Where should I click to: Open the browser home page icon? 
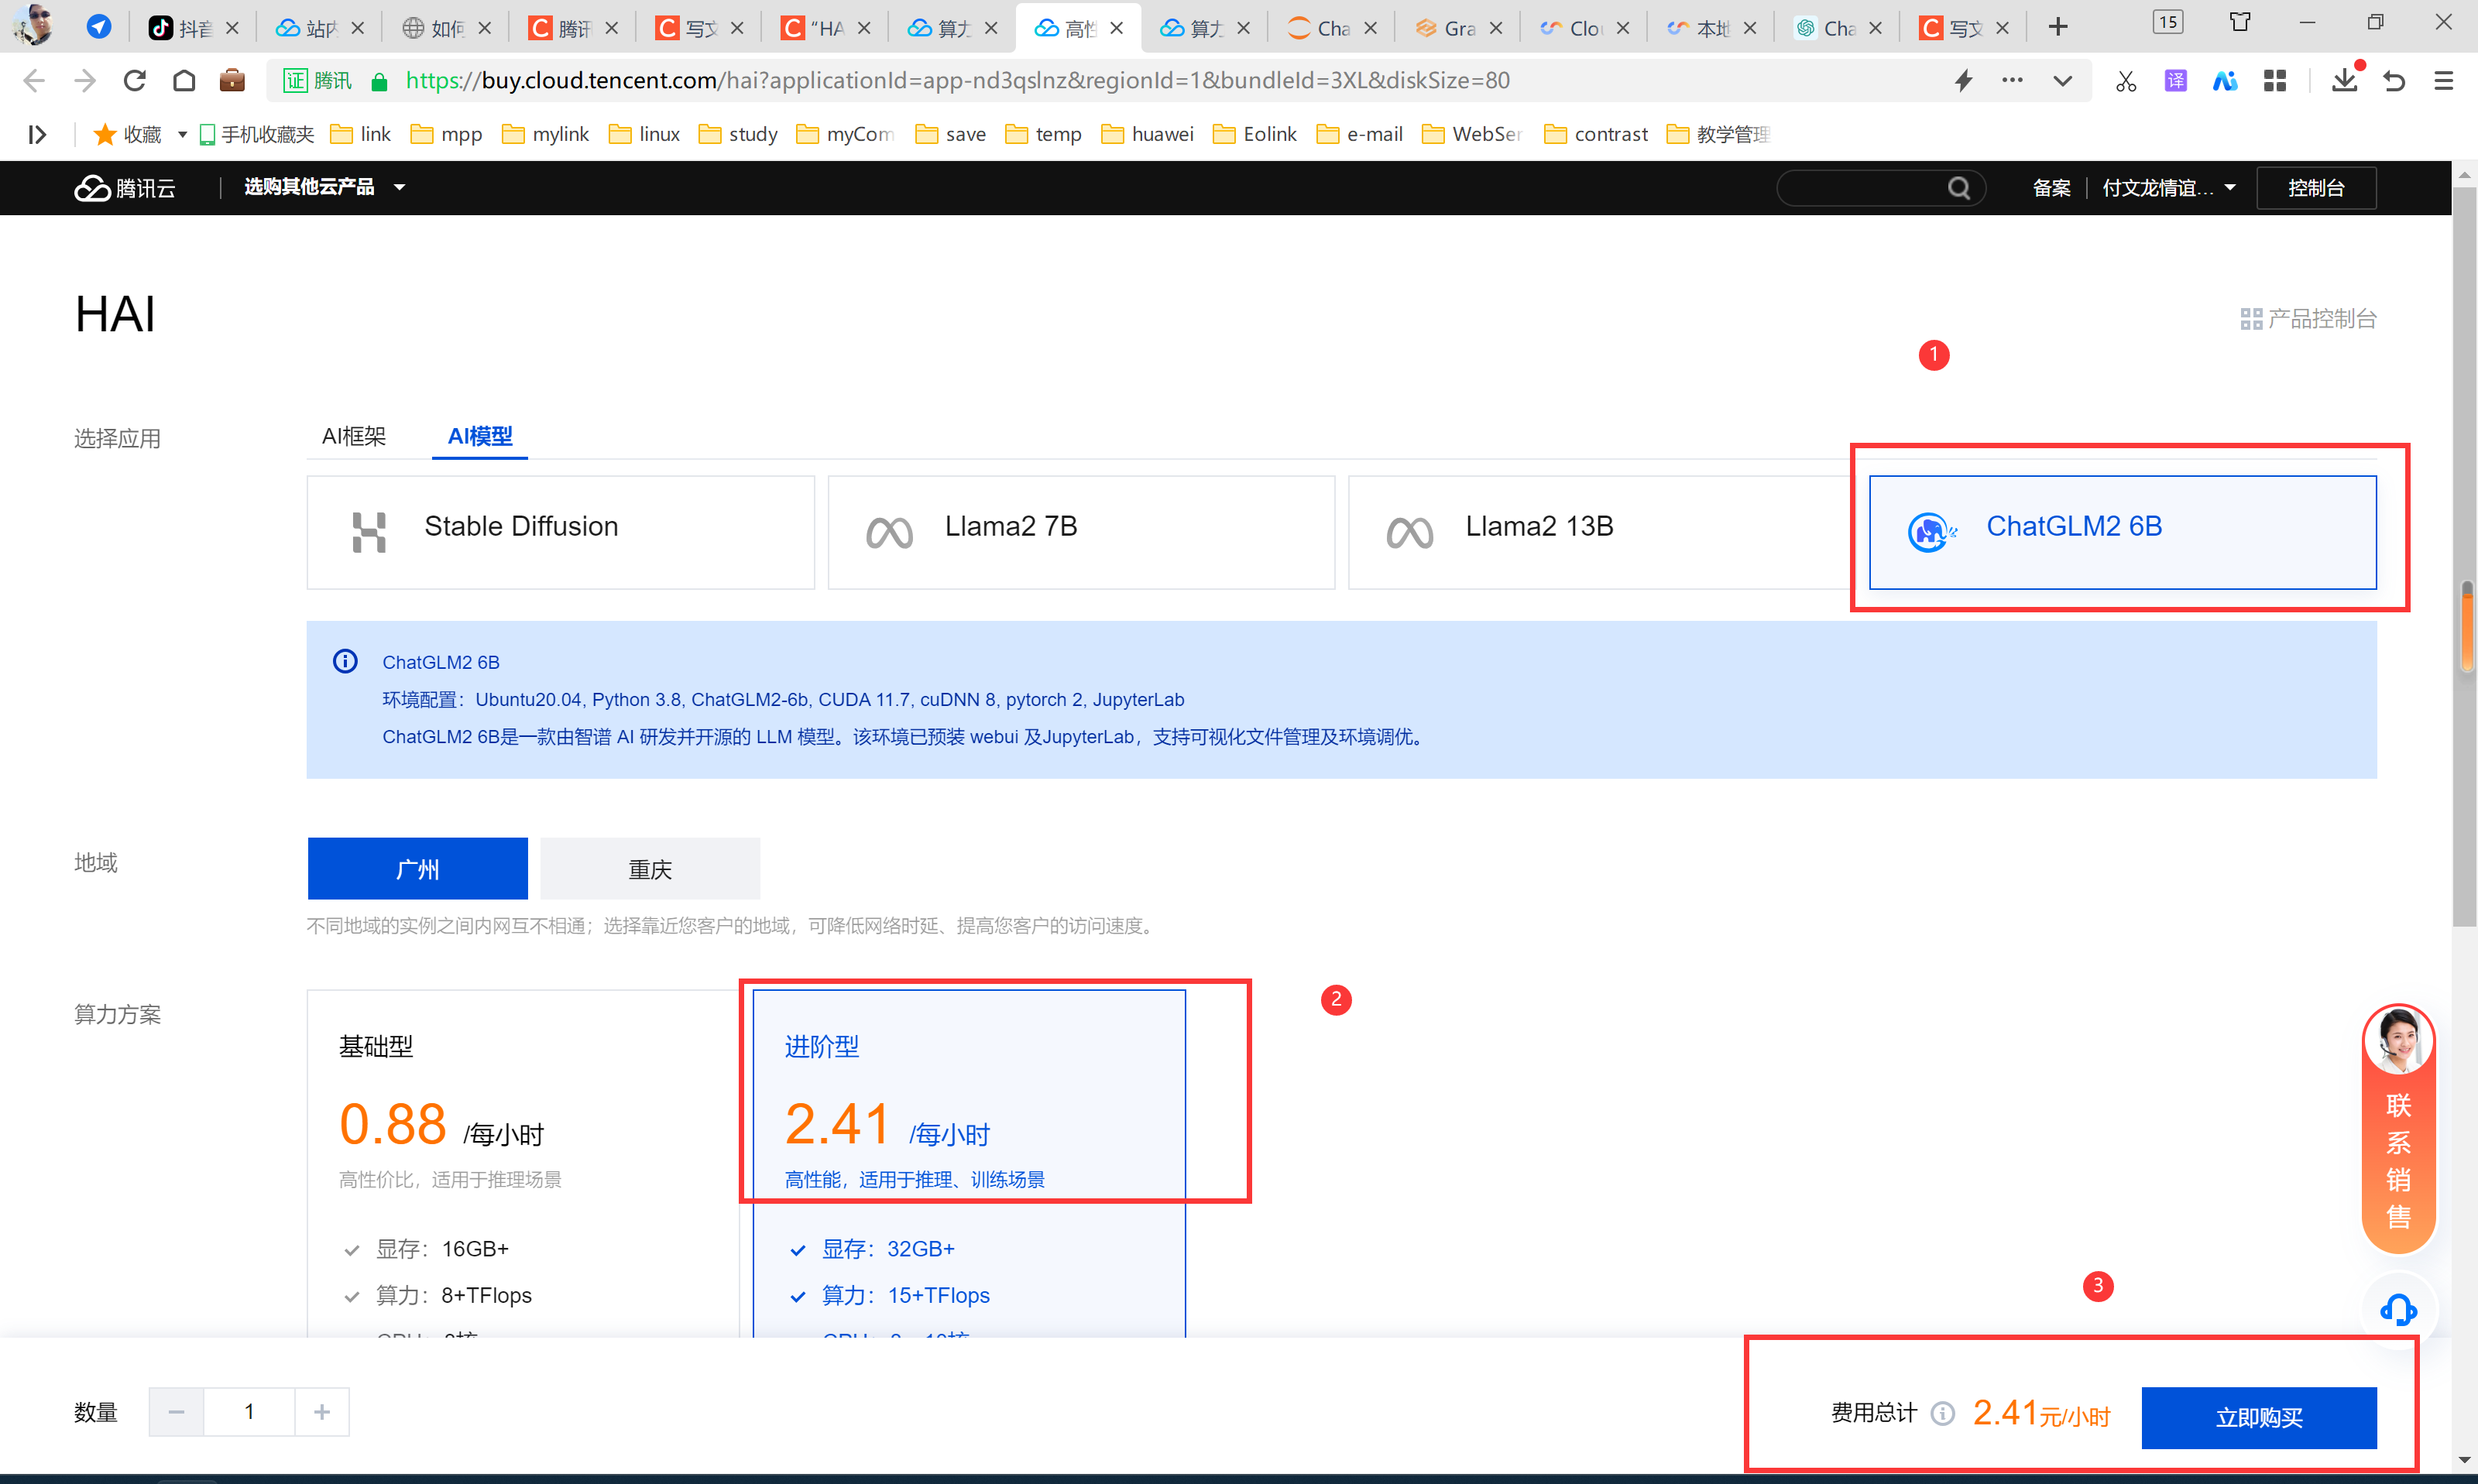(x=184, y=81)
